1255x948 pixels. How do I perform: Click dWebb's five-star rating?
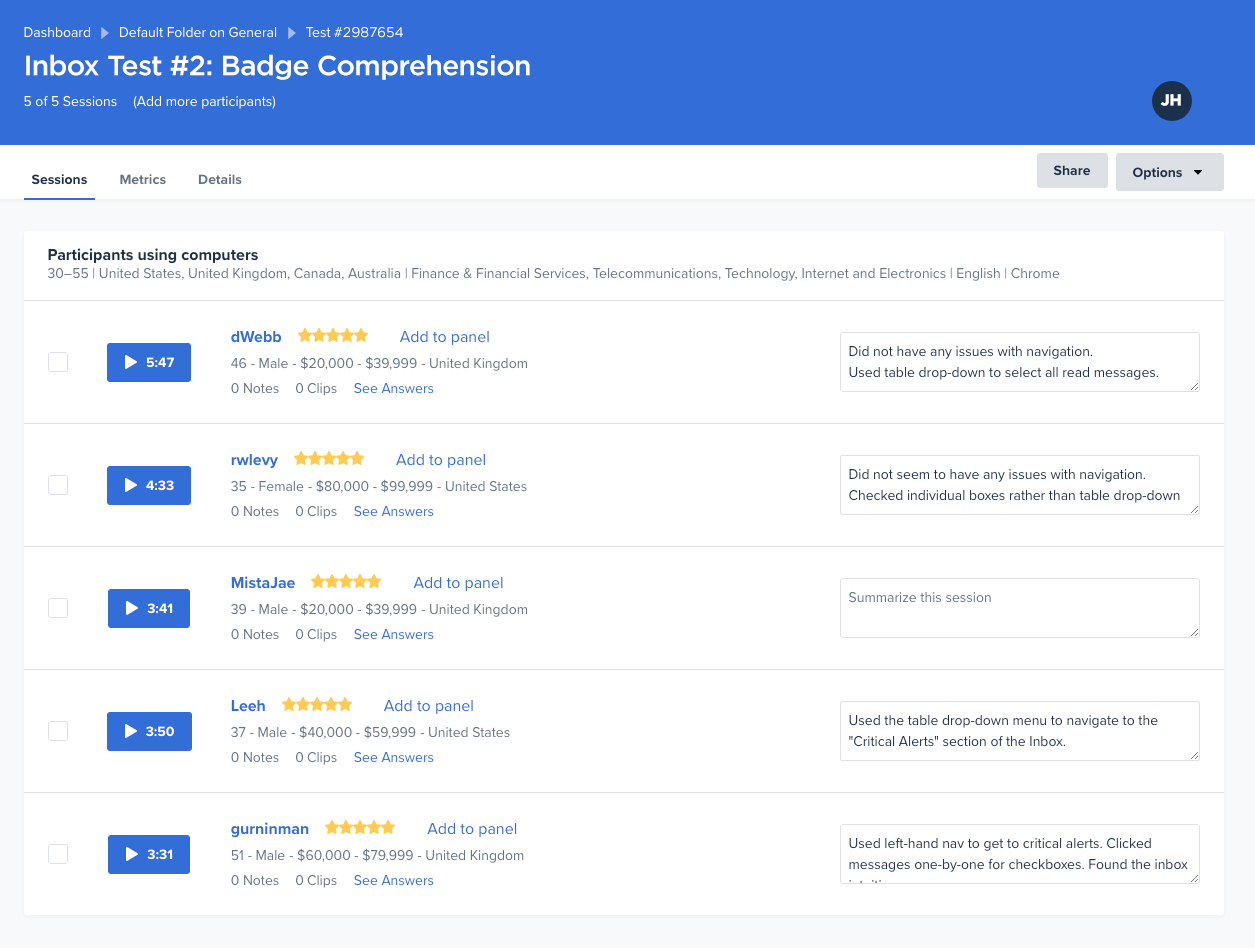(x=333, y=336)
